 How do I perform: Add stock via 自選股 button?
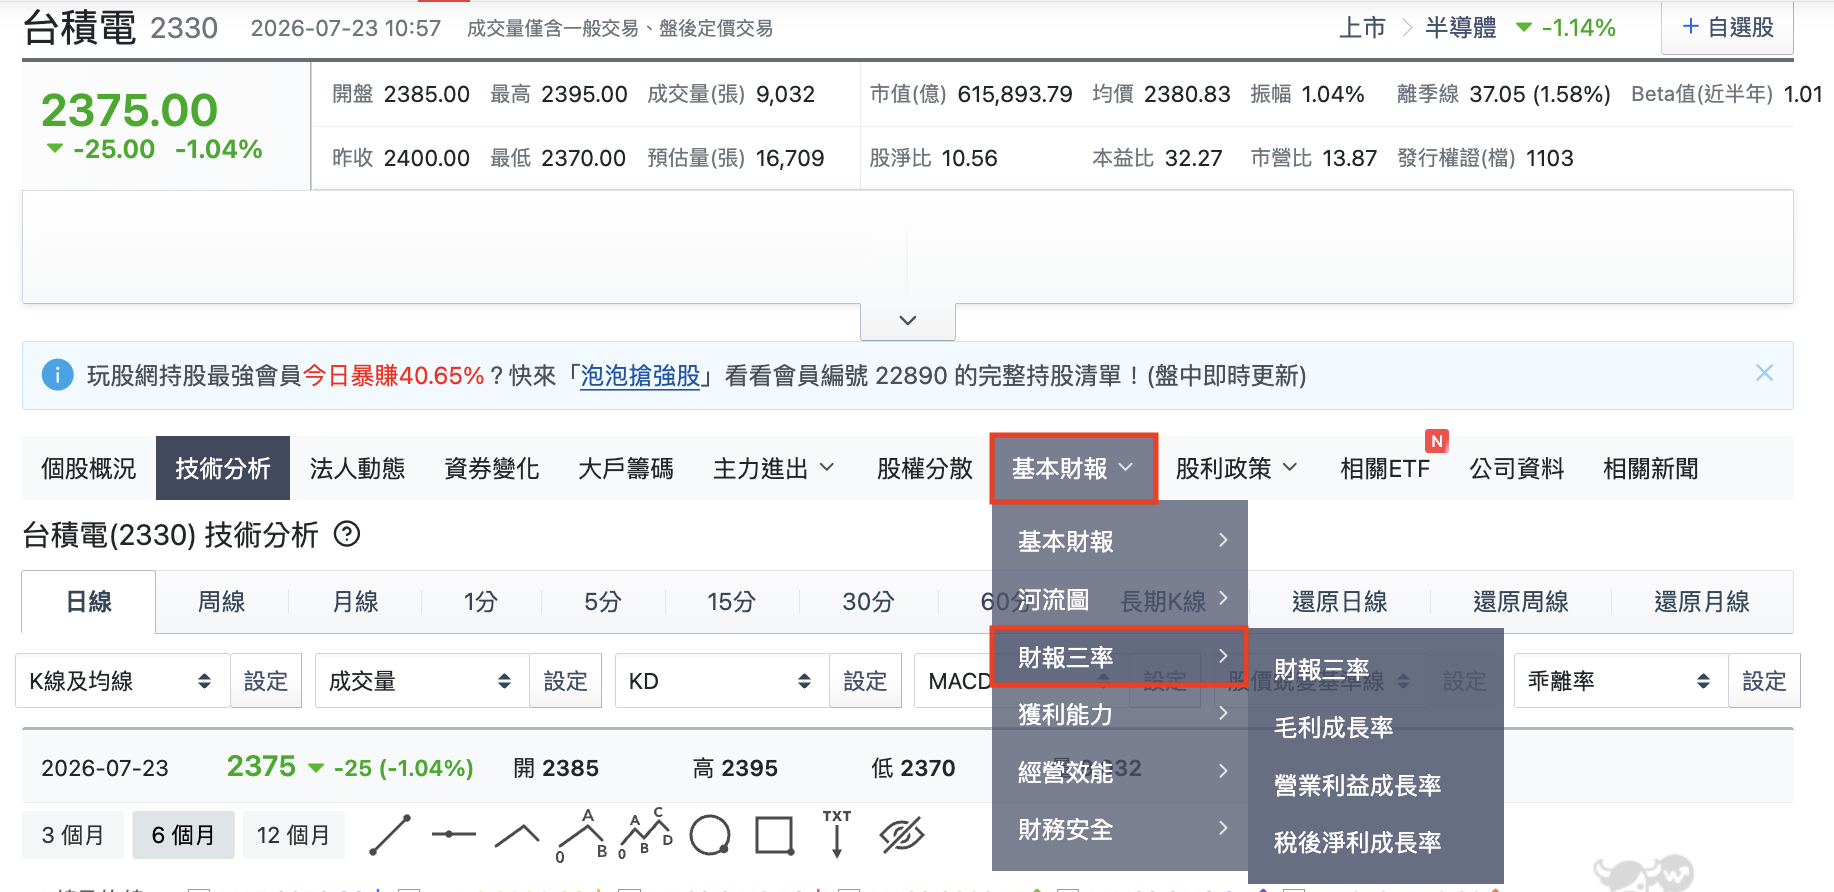(1727, 27)
